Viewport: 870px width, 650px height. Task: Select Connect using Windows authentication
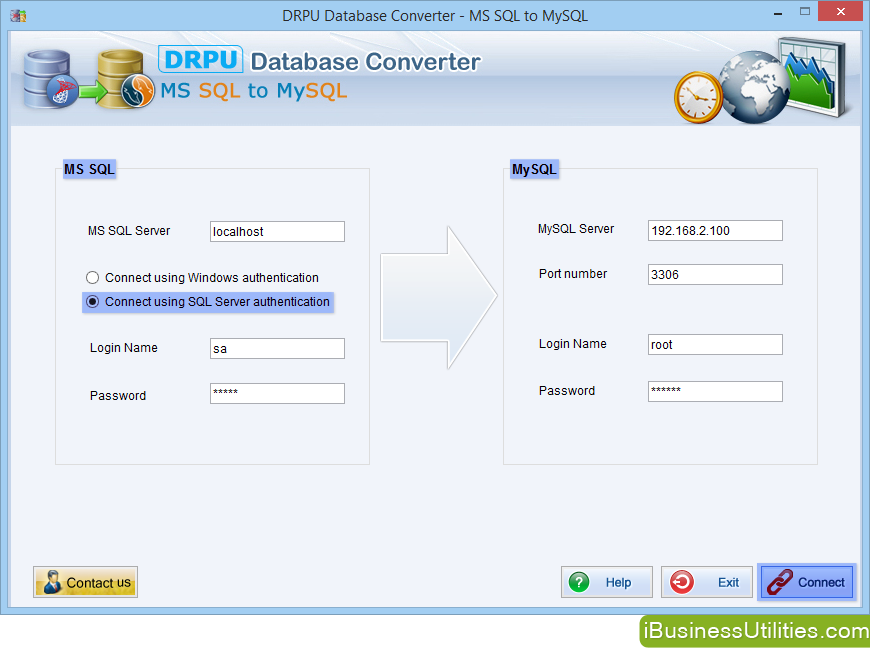coord(202,278)
